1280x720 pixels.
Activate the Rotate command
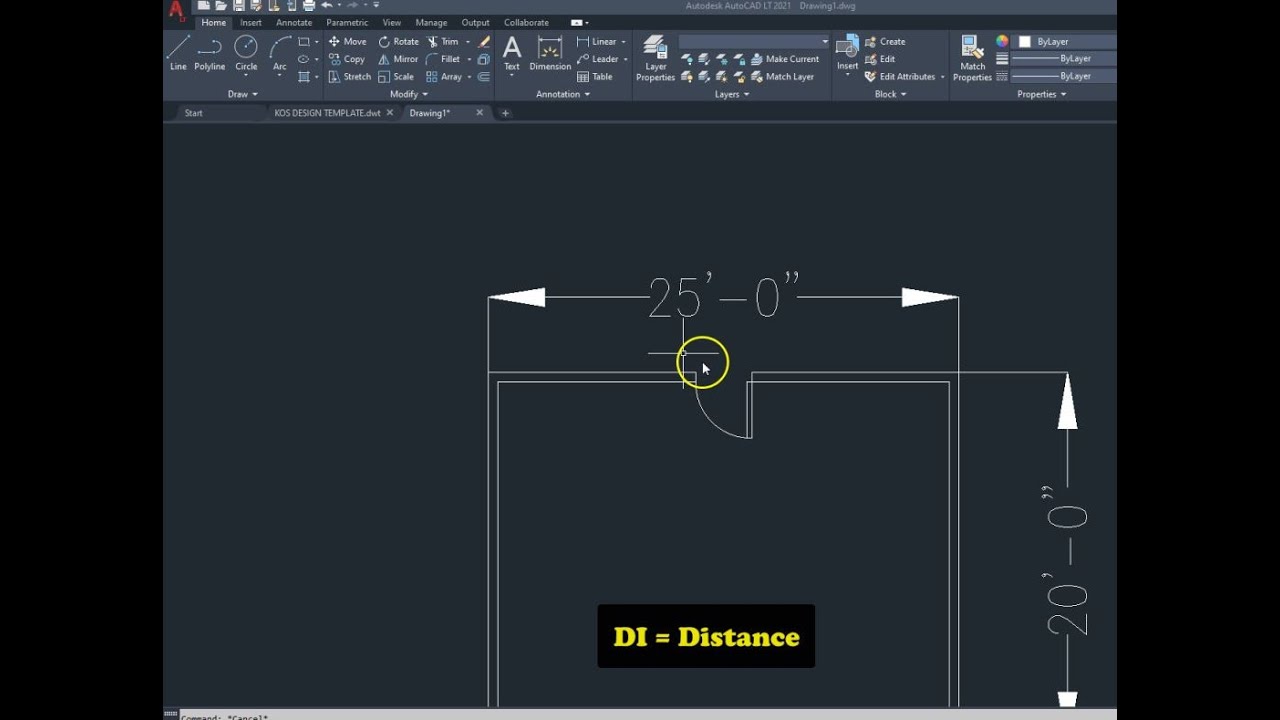pos(398,42)
